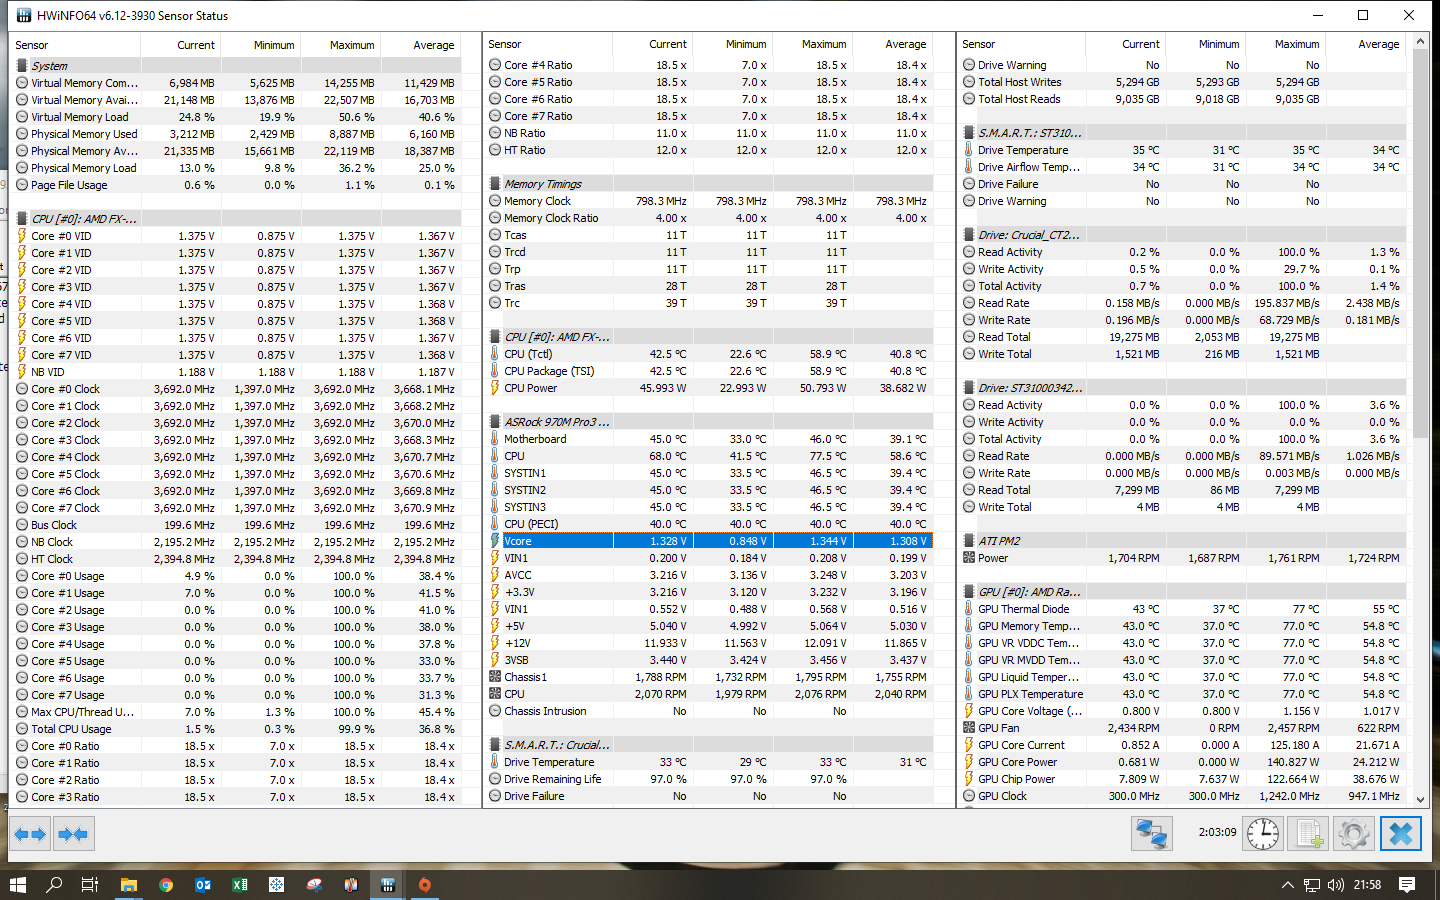Screen dimensions: 1440x900
Task: Click the collapse columns arrows button
Action: pos(73,833)
